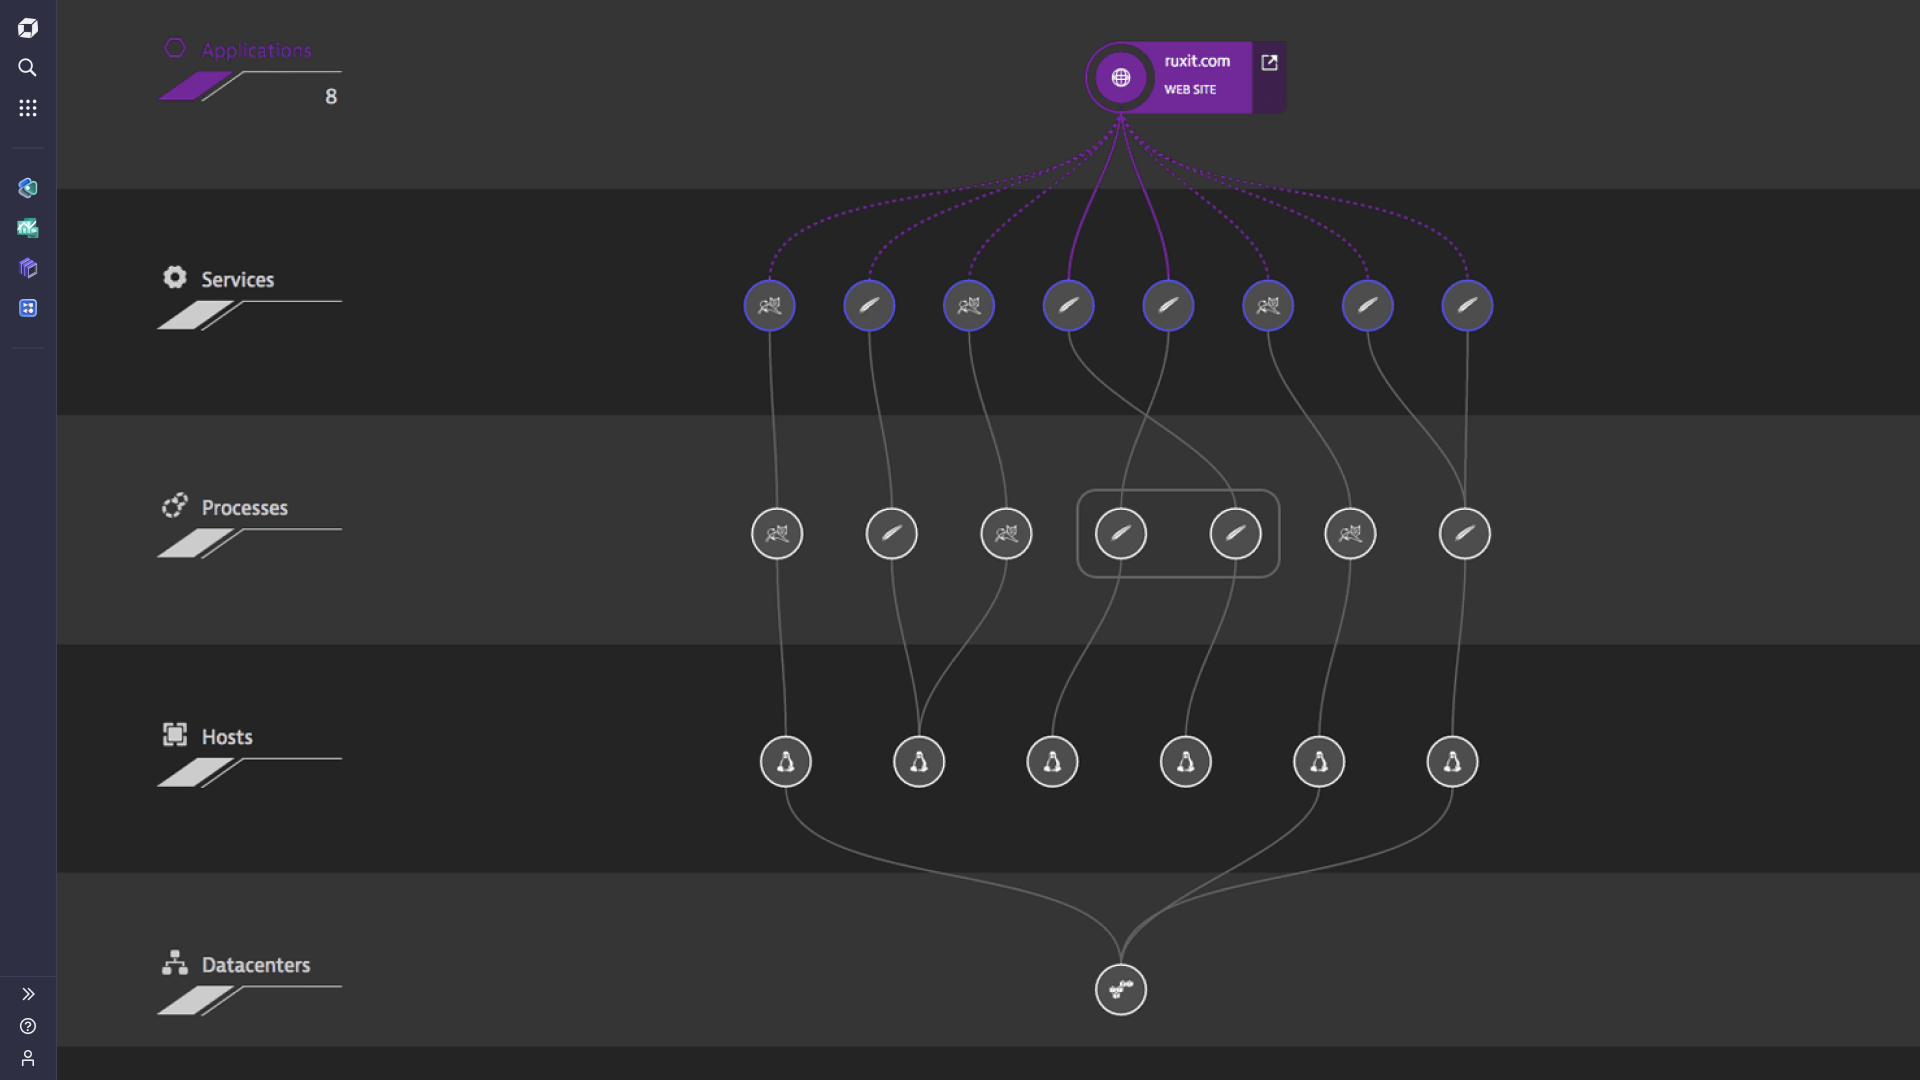Select the seventh service node with feather icon
The height and width of the screenshot is (1080, 1920).
coord(1368,306)
